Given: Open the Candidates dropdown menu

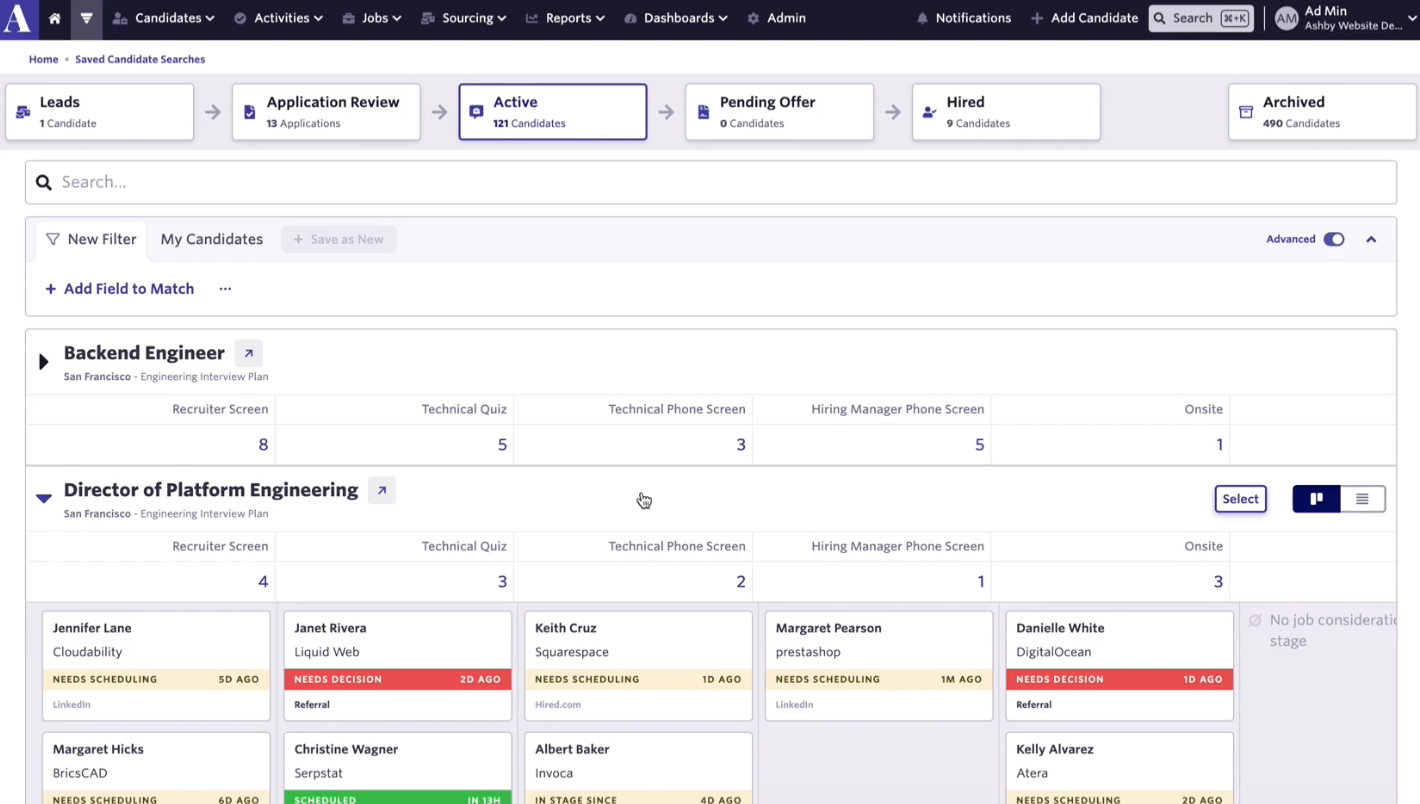Looking at the screenshot, I should (x=164, y=18).
